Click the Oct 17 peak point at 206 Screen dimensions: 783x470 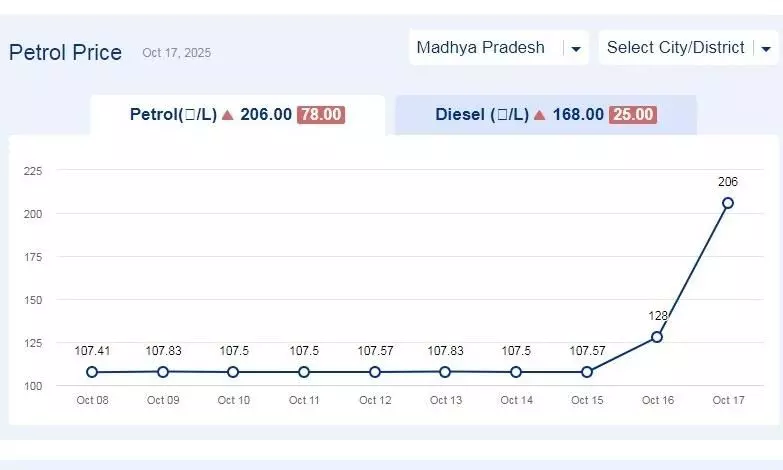[x=728, y=203]
